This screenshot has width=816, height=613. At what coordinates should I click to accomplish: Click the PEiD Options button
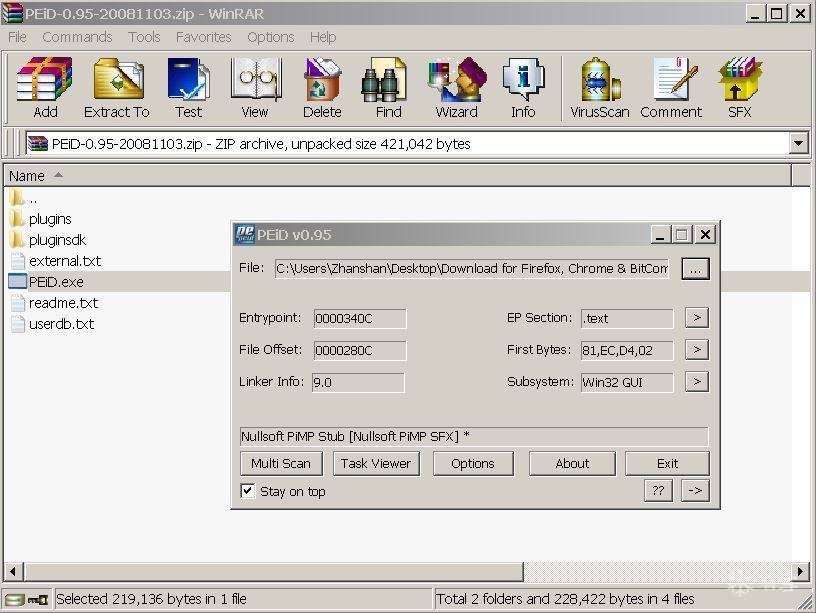pyautogui.click(x=473, y=463)
